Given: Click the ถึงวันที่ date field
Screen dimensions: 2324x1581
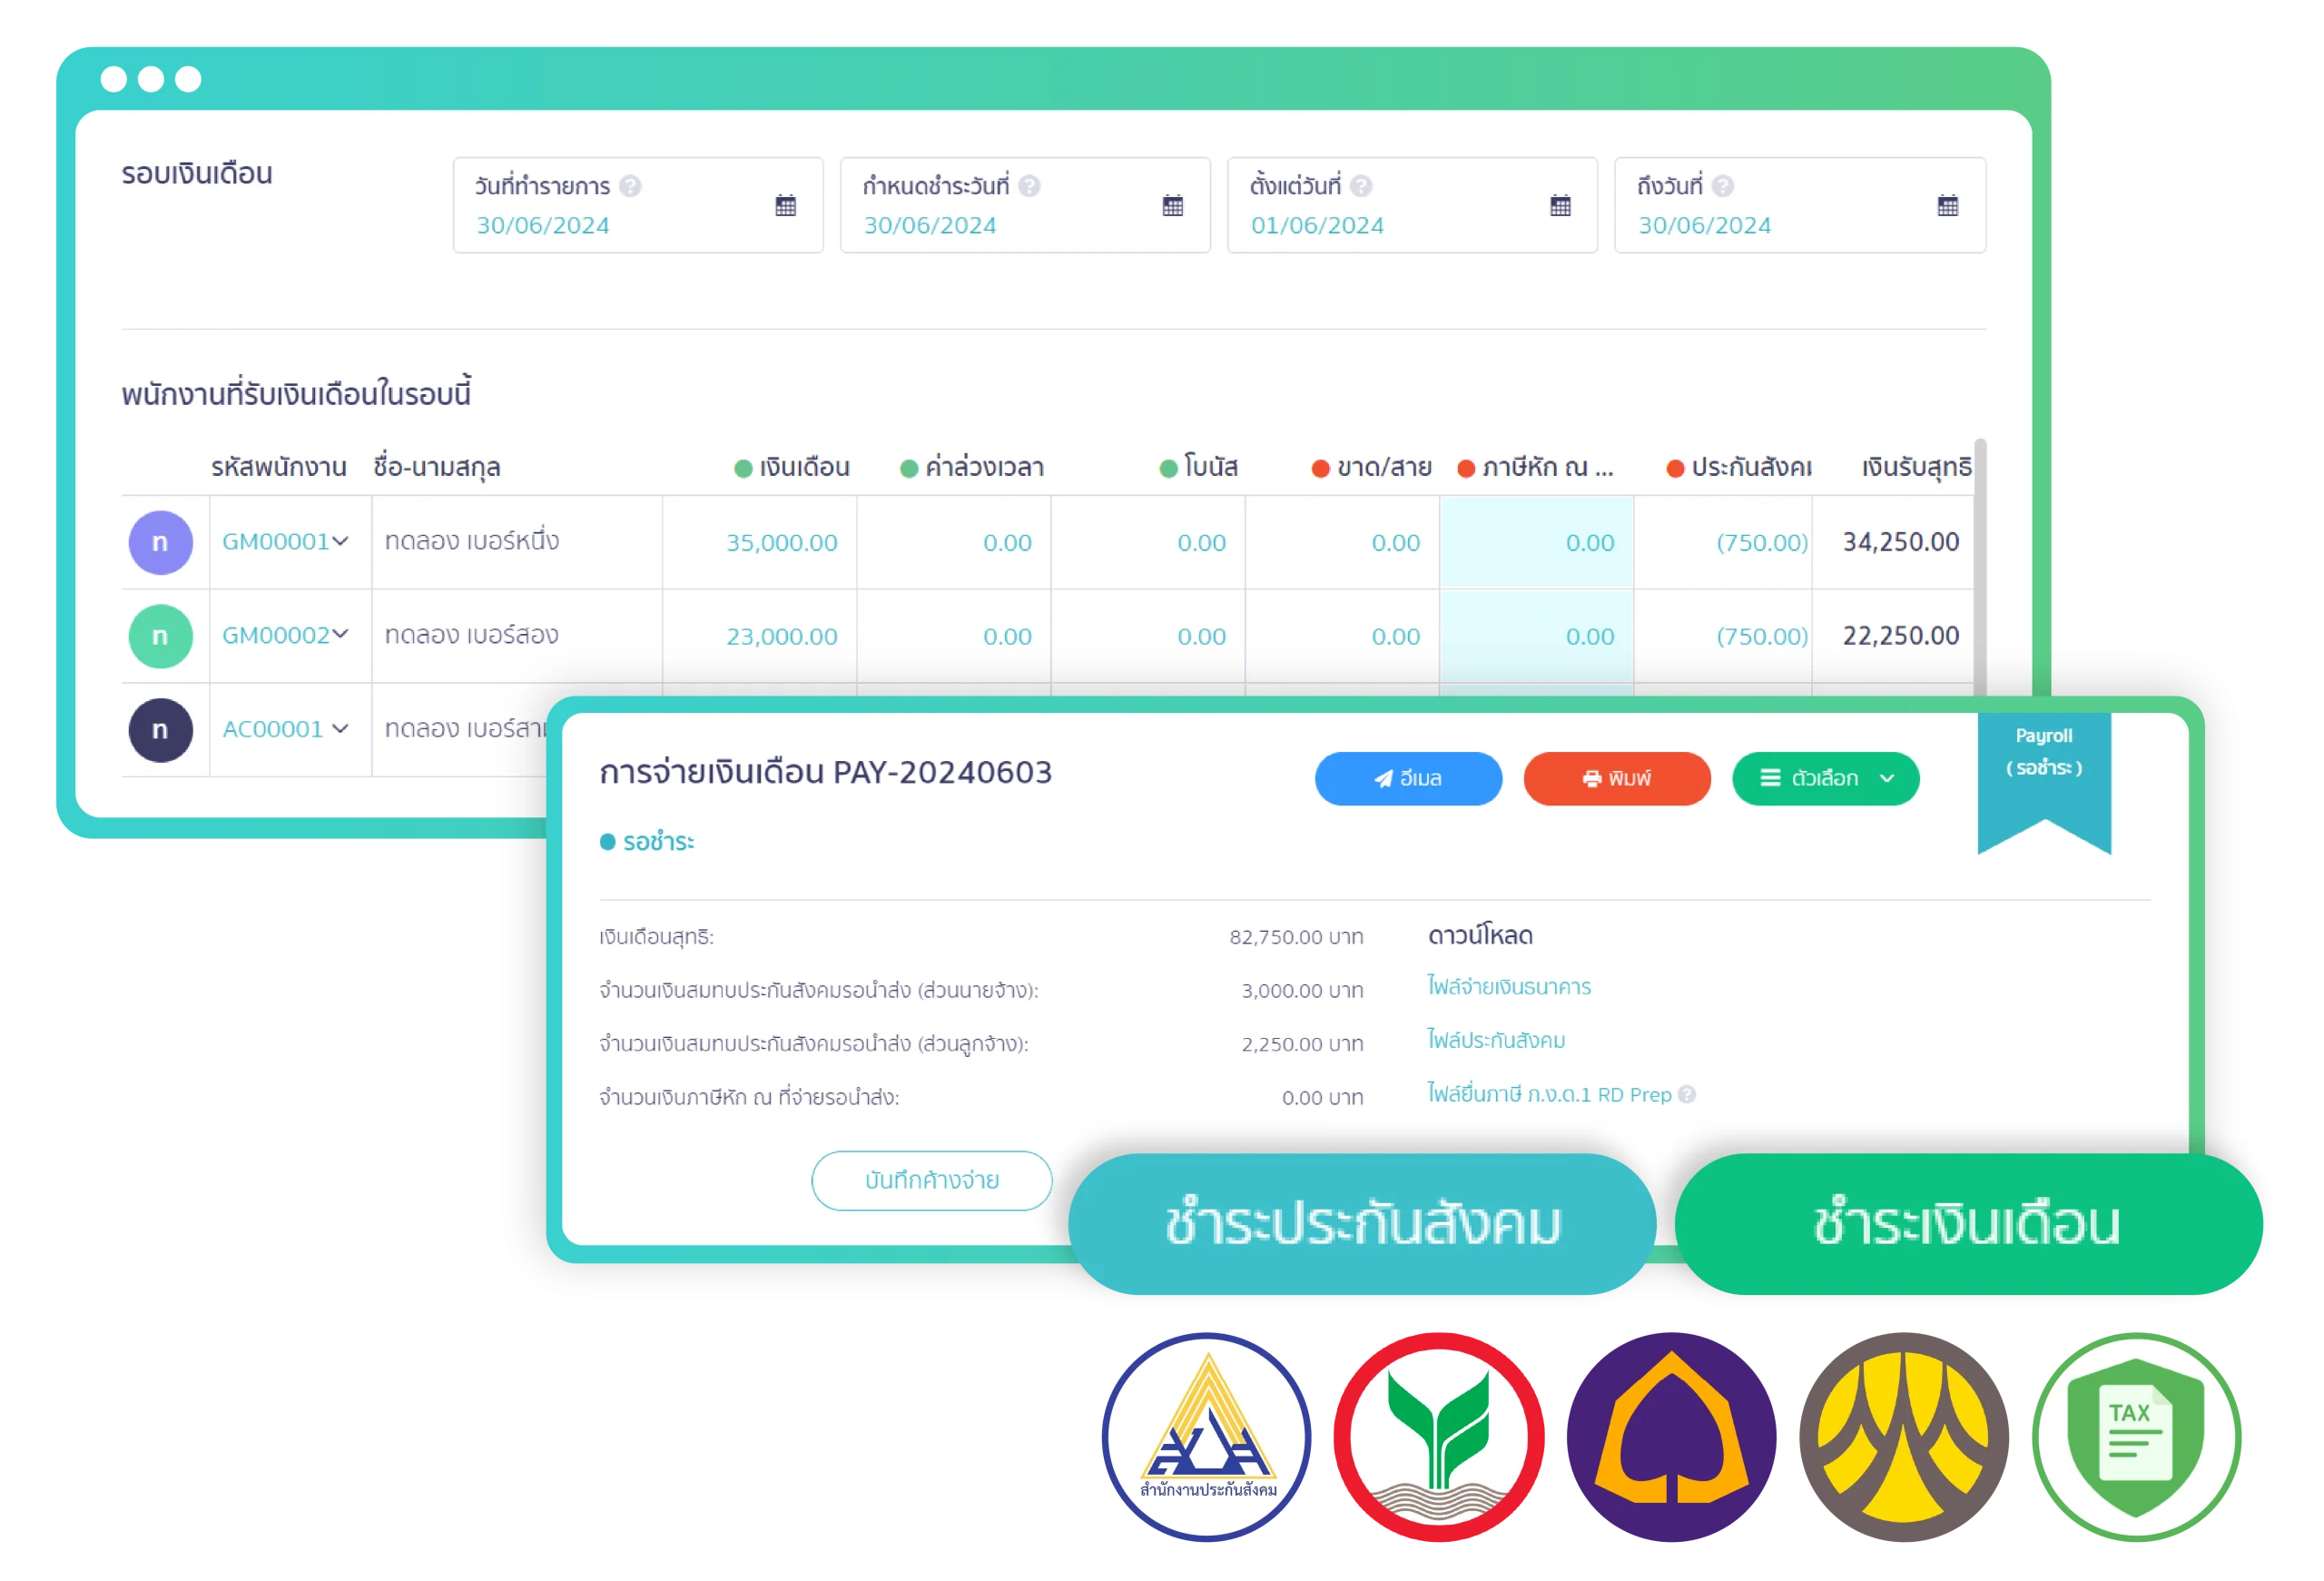Looking at the screenshot, I should (1800, 205).
